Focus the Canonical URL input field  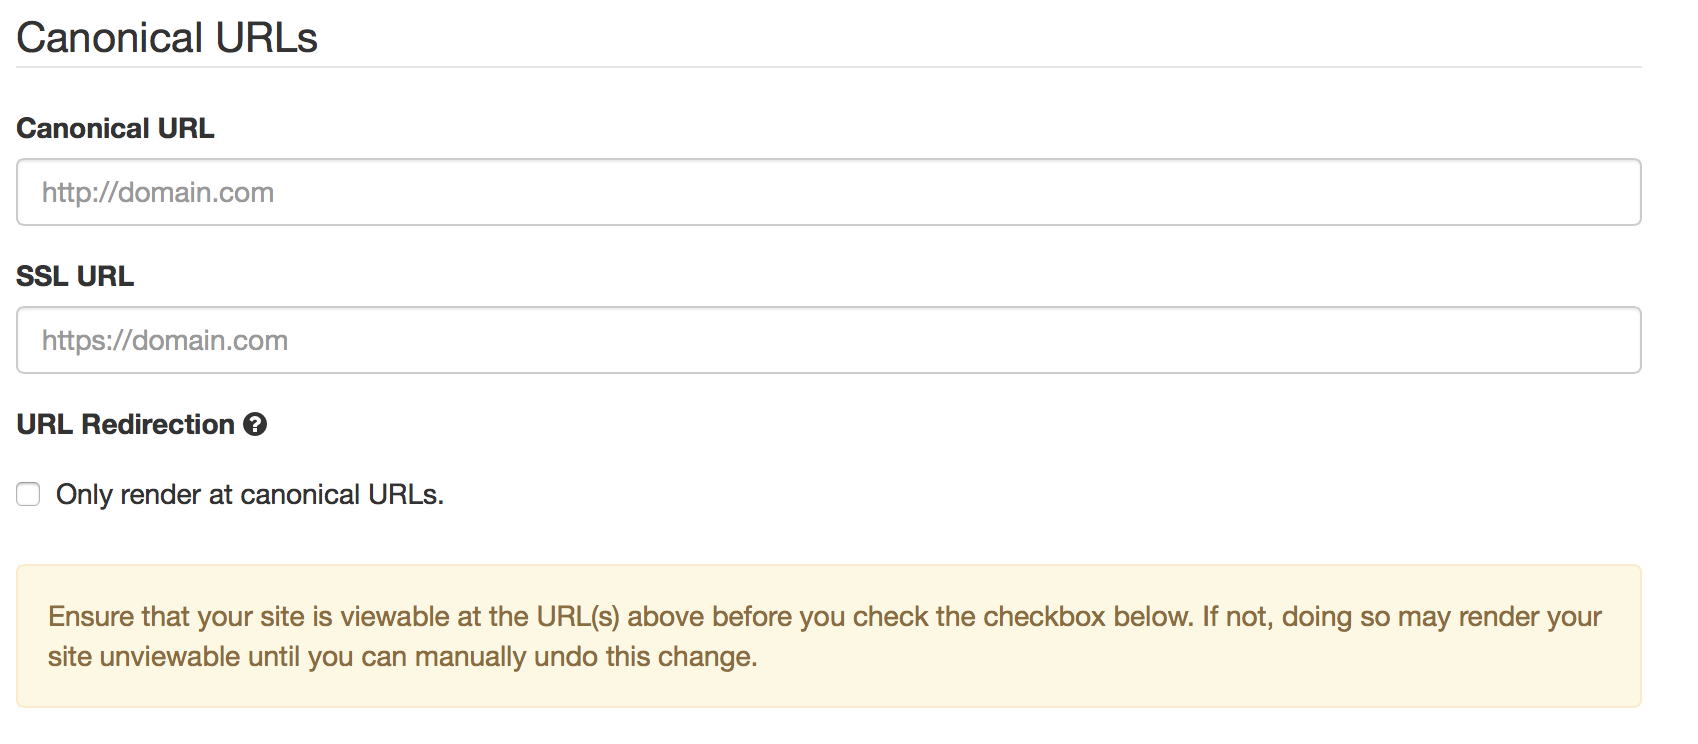point(828,192)
